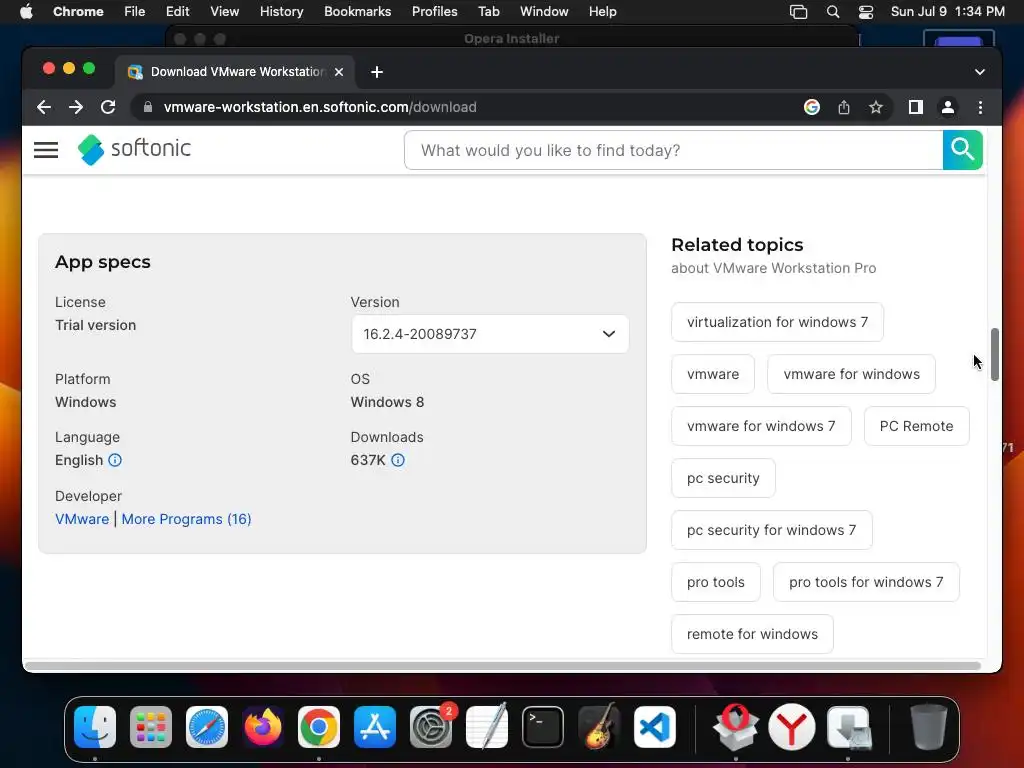The height and width of the screenshot is (768, 1024).
Task: Open Control Center in the menu bar
Action: (866, 12)
